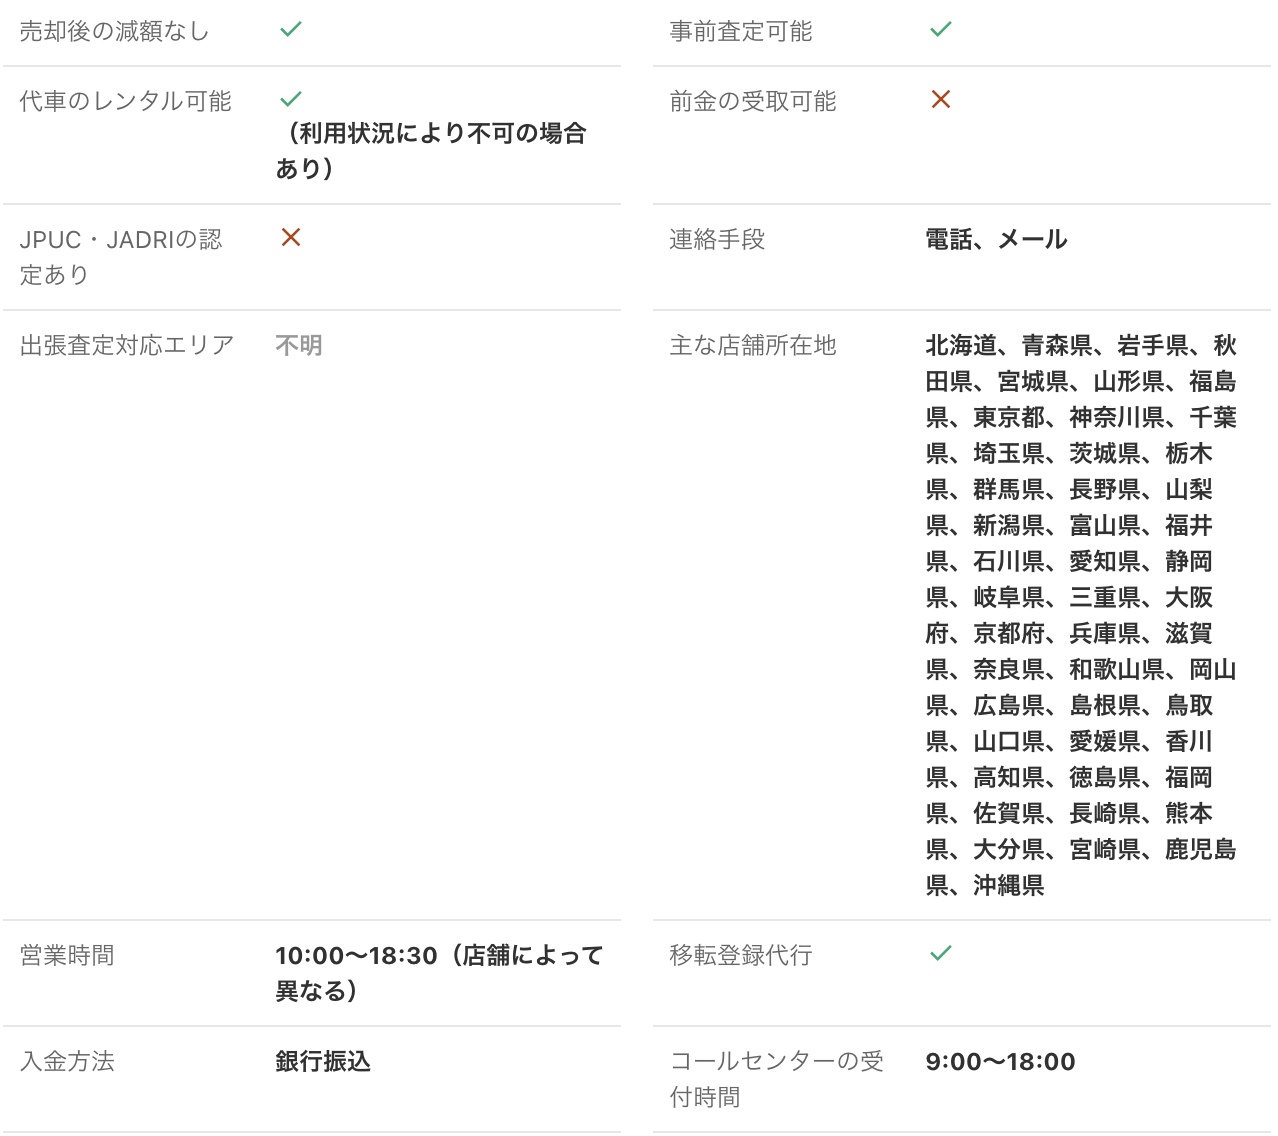Click the green checkmark beside 売却後の減額なし
The height and width of the screenshot is (1136, 1278).
click(x=291, y=30)
